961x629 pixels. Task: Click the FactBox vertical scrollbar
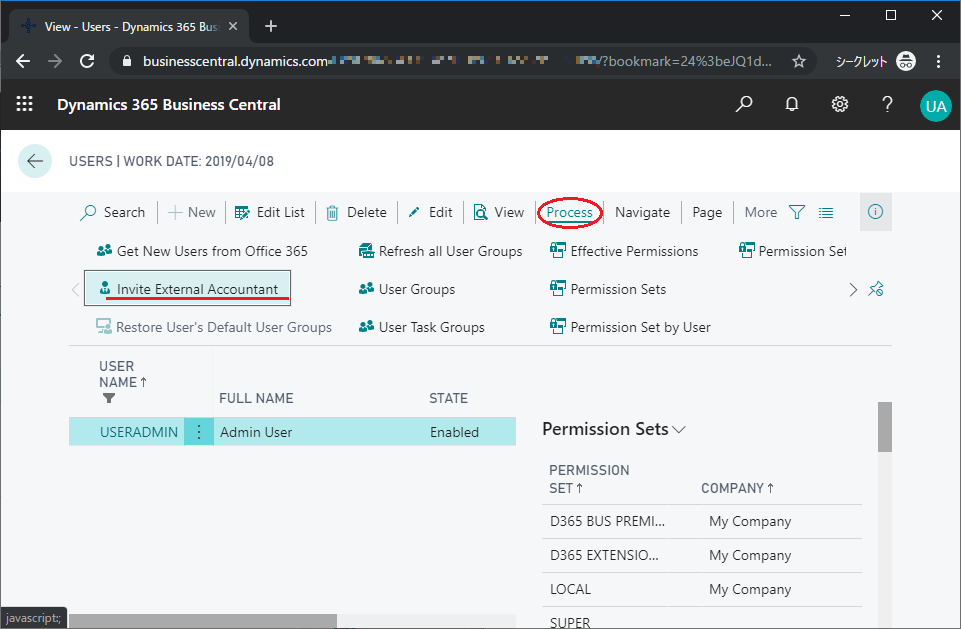point(884,427)
